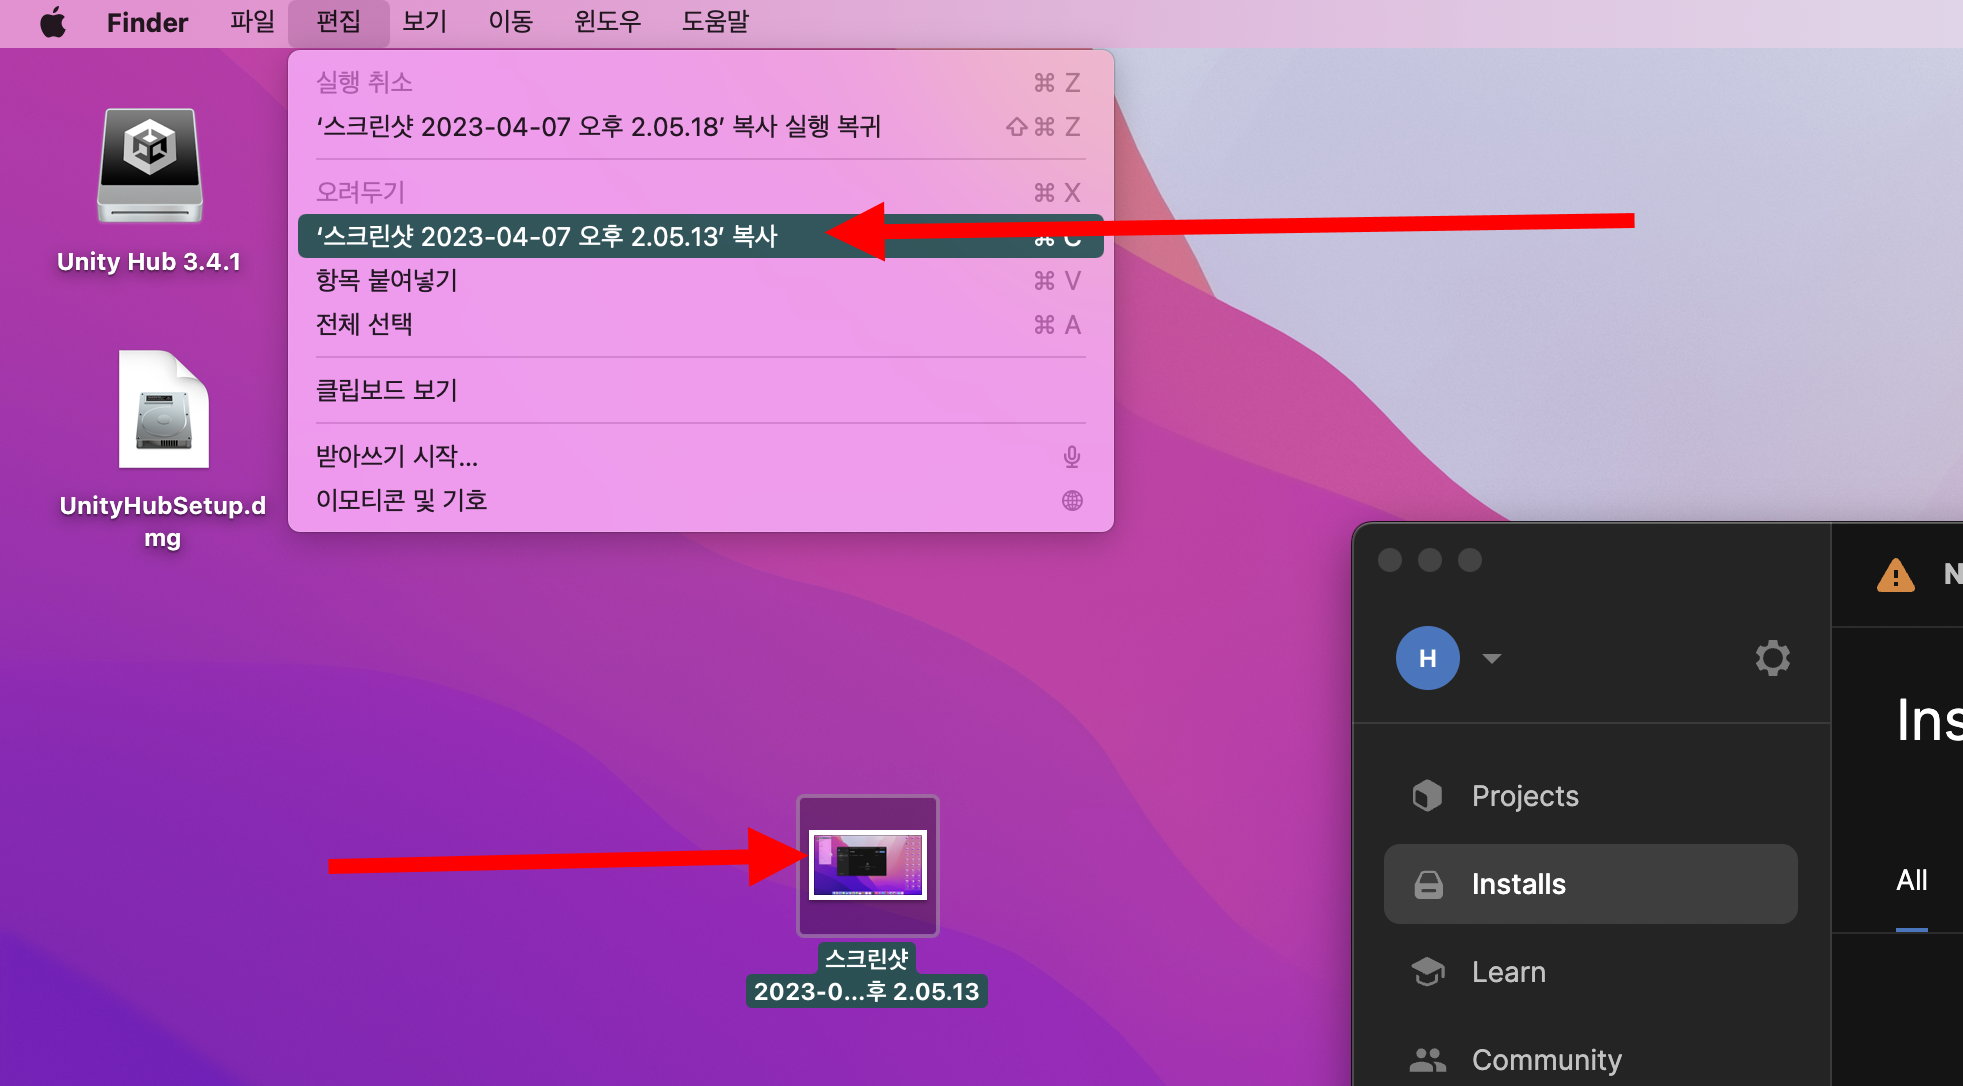Viewport: 1963px width, 1086px height.
Task: Click the Community people icon
Action: pyautogui.click(x=1427, y=1060)
